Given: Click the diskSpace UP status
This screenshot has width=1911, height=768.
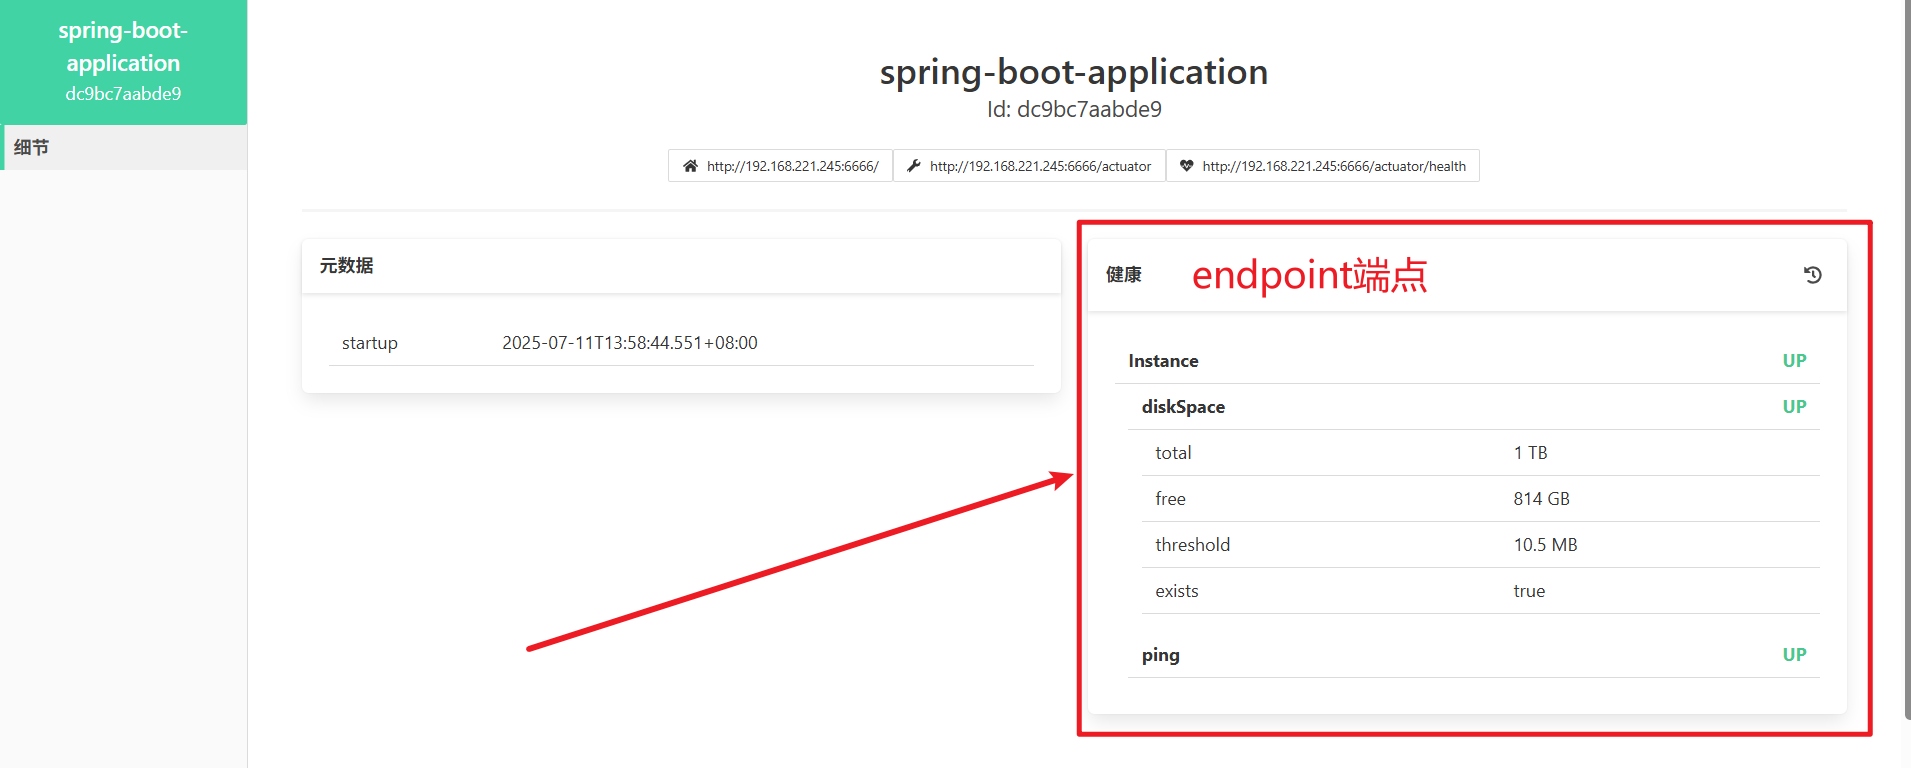Looking at the screenshot, I should pyautogui.click(x=1794, y=407).
